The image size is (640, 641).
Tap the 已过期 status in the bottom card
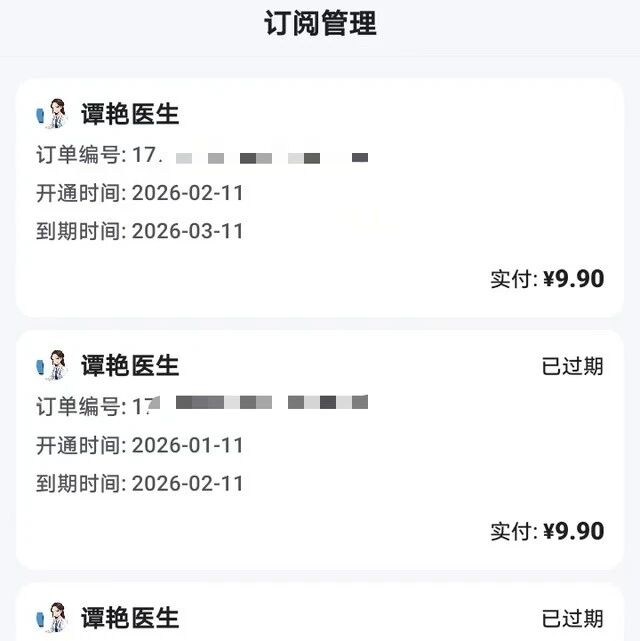tap(572, 618)
